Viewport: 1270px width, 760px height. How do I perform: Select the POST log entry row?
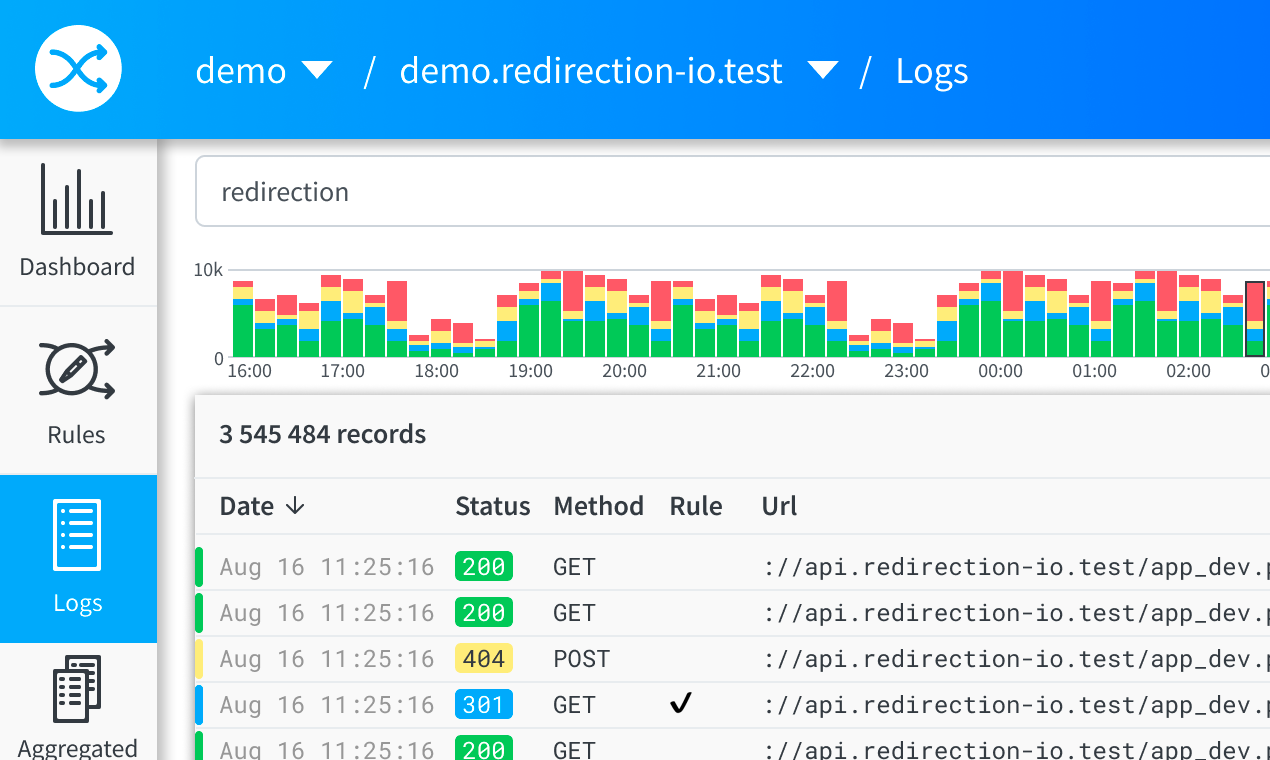pyautogui.click(x=700, y=659)
